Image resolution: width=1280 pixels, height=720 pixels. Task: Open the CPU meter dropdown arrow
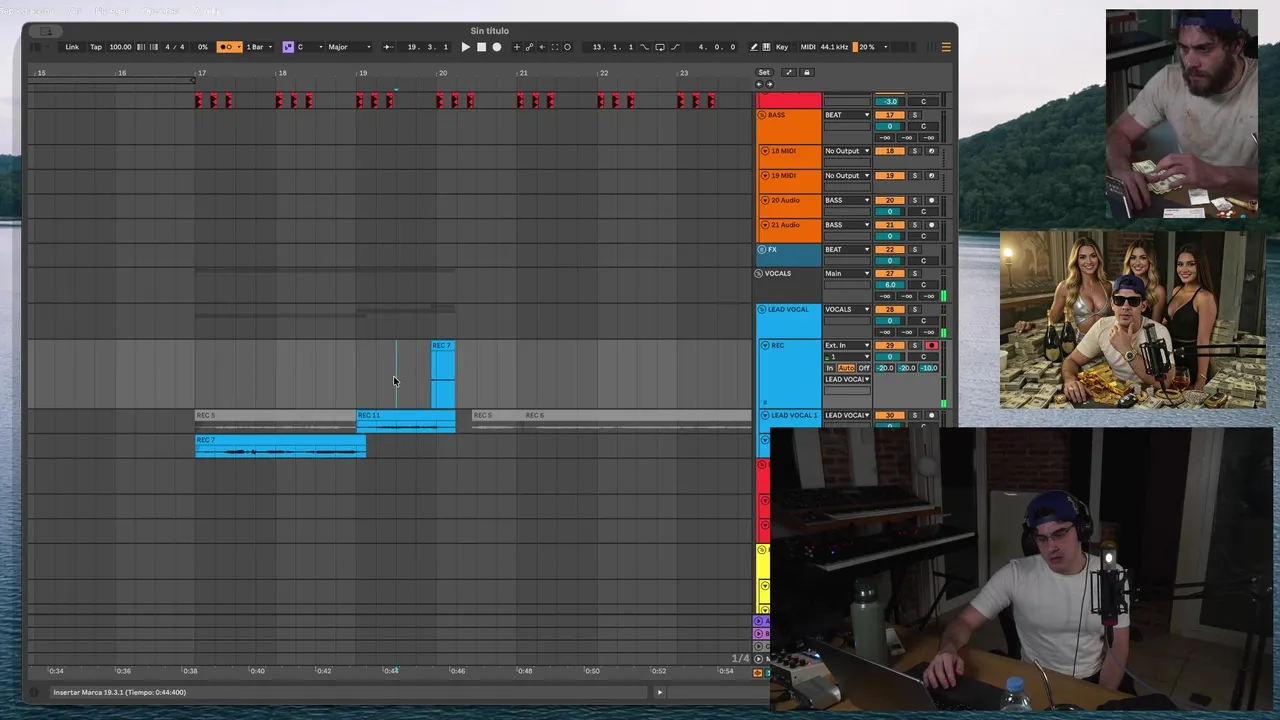886,47
